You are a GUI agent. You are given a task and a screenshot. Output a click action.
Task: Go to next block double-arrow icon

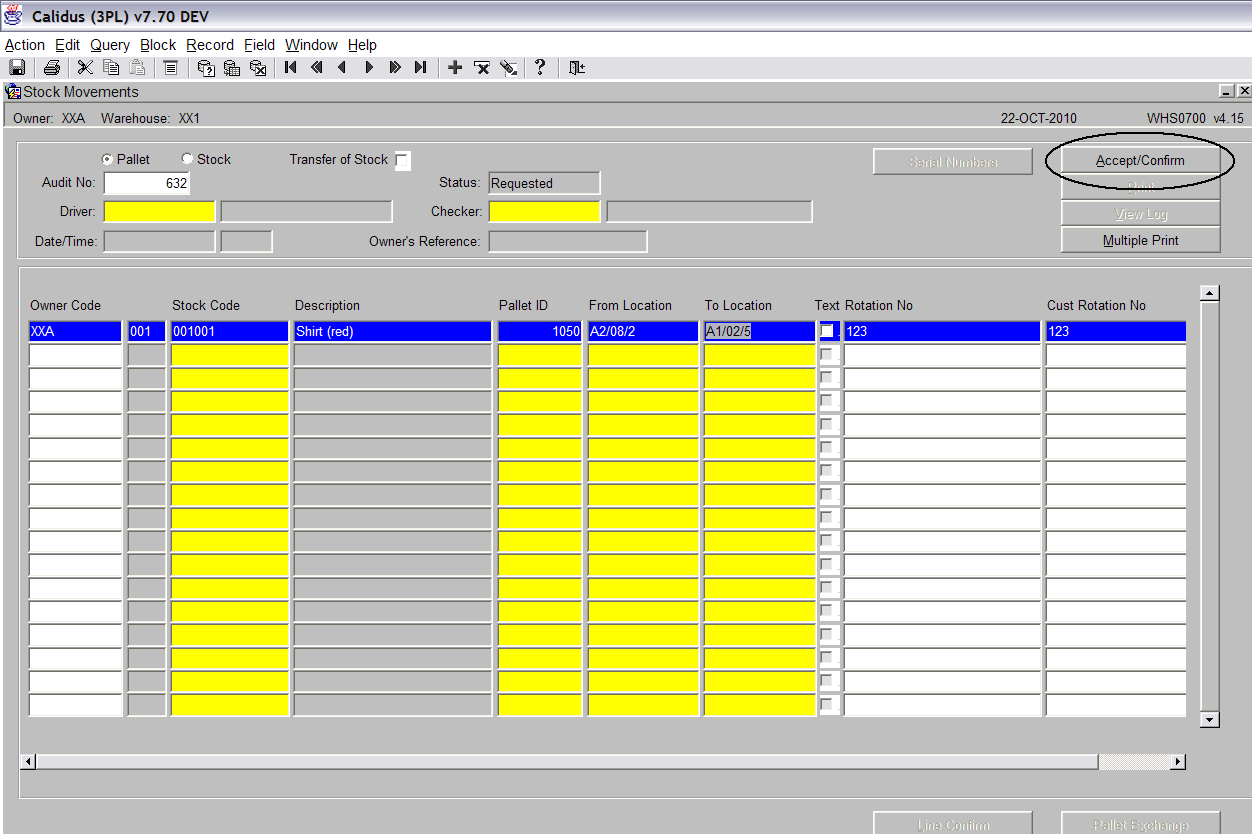[x=395, y=67]
